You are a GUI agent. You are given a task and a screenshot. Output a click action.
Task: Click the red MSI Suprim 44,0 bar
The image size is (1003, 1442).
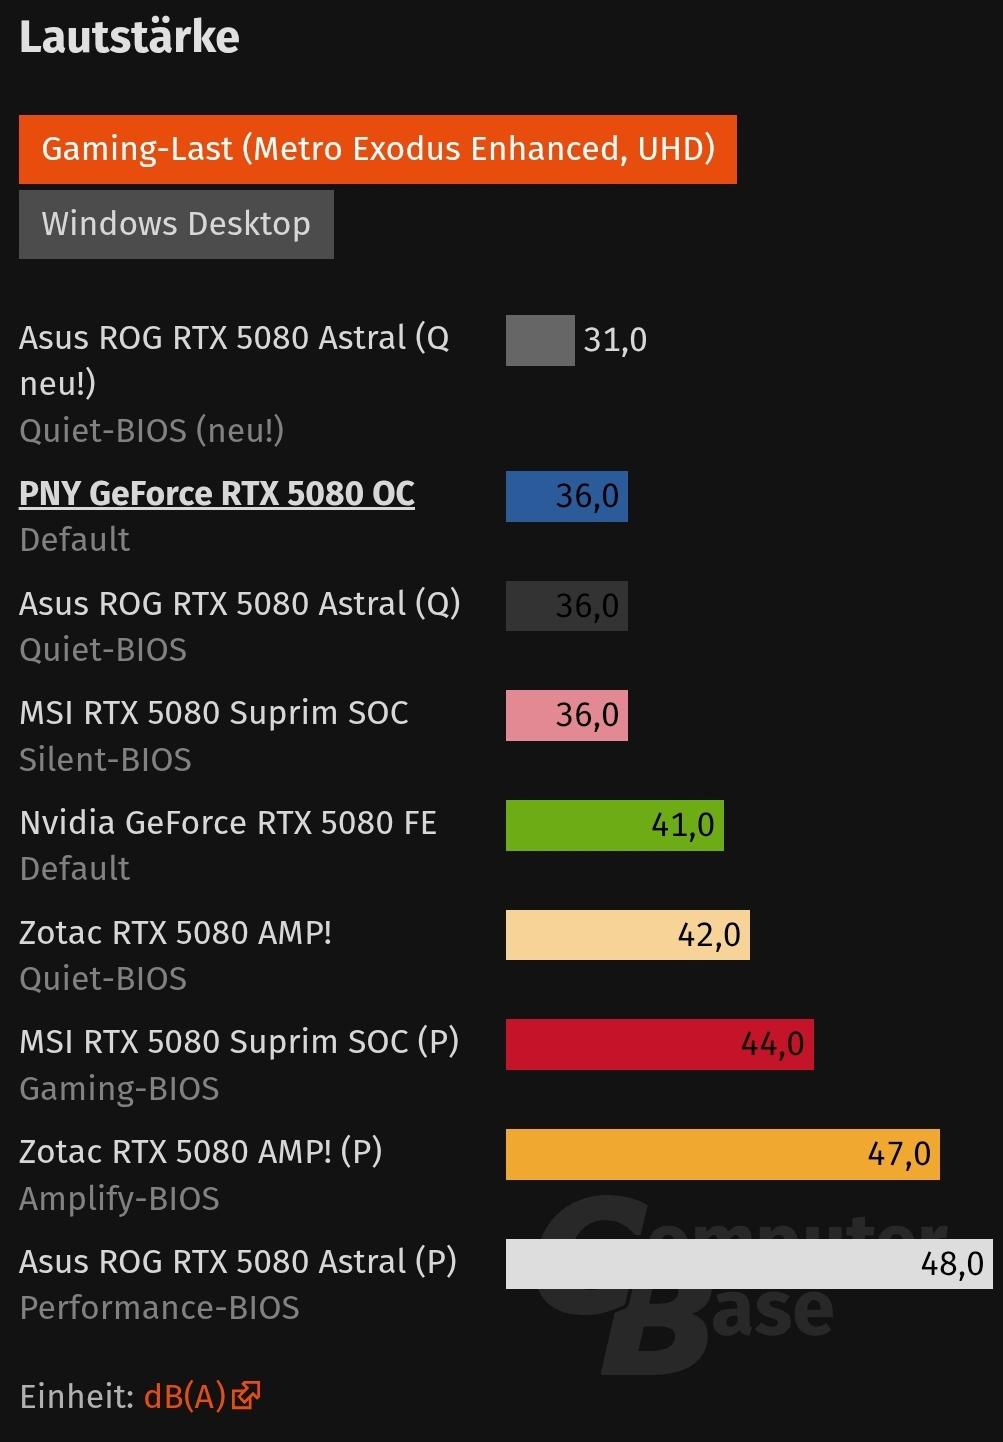pos(659,1044)
